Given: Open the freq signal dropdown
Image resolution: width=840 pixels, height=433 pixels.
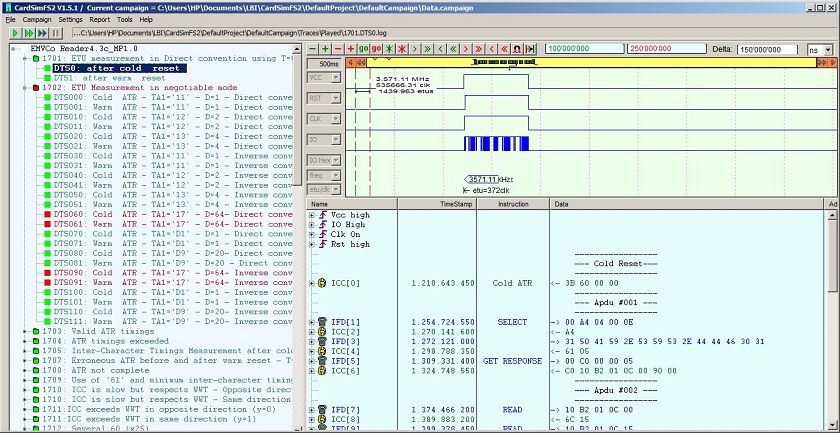Looking at the screenshot, I should pos(335,175).
